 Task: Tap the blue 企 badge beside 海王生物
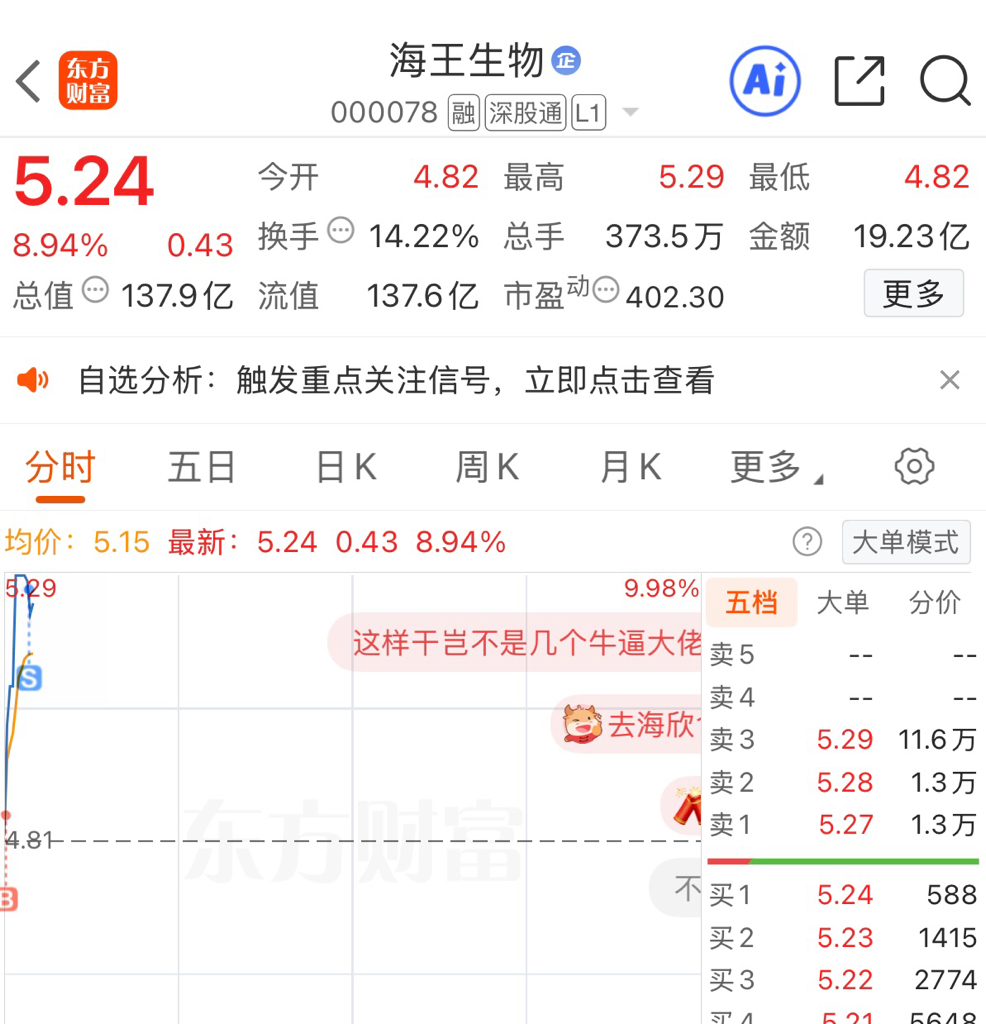566,61
